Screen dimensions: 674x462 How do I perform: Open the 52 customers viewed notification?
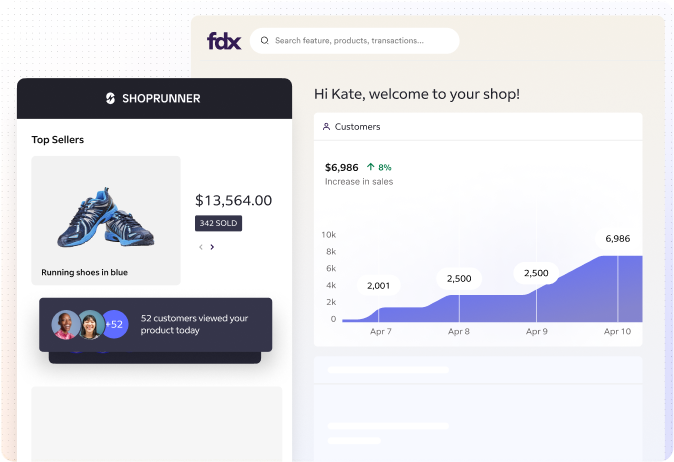(x=156, y=325)
